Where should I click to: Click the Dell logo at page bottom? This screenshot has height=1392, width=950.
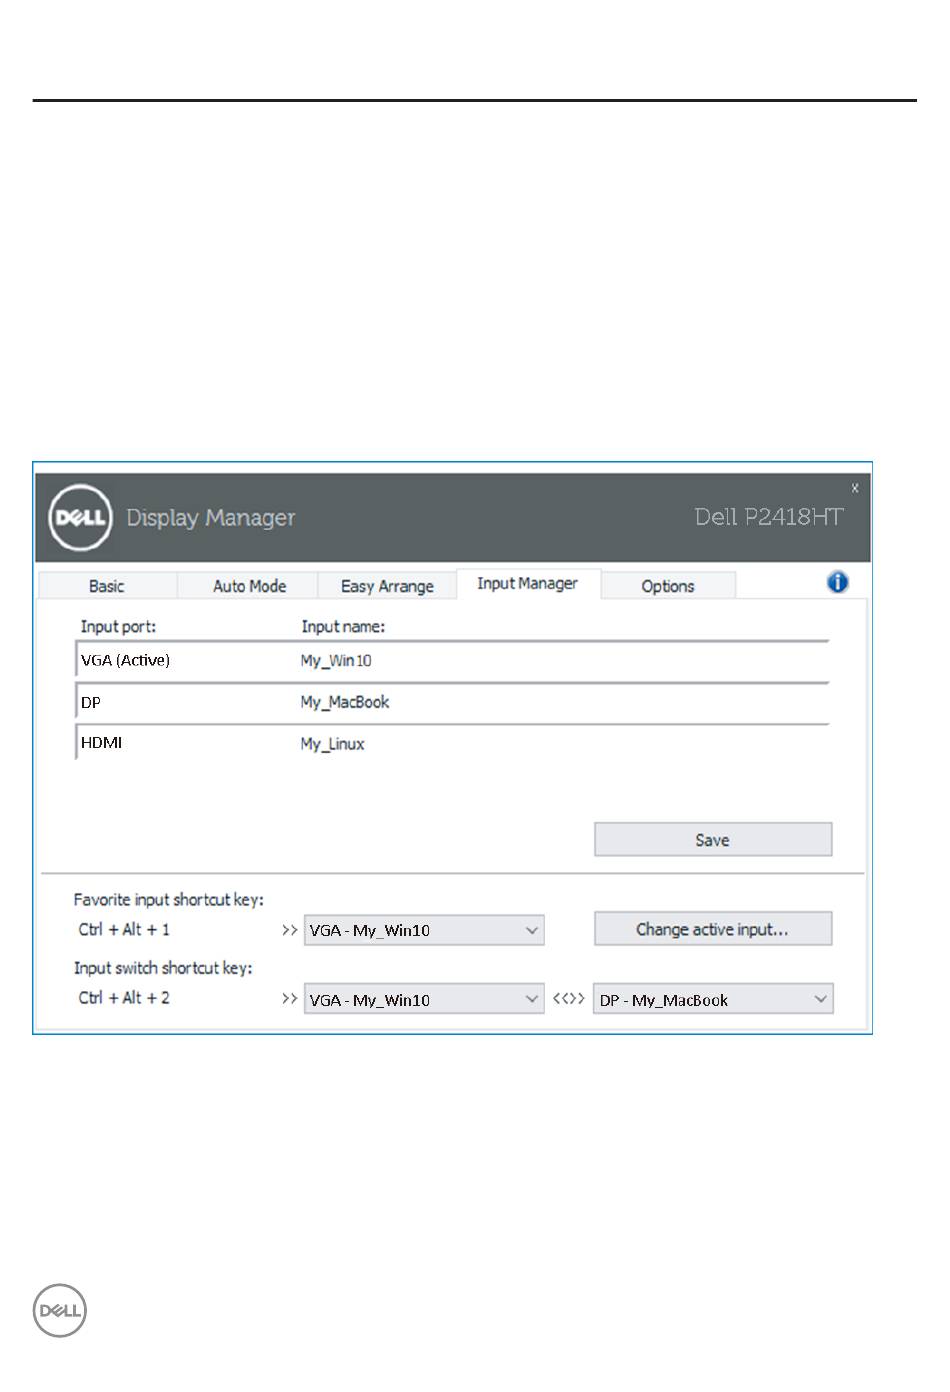pos(60,1311)
